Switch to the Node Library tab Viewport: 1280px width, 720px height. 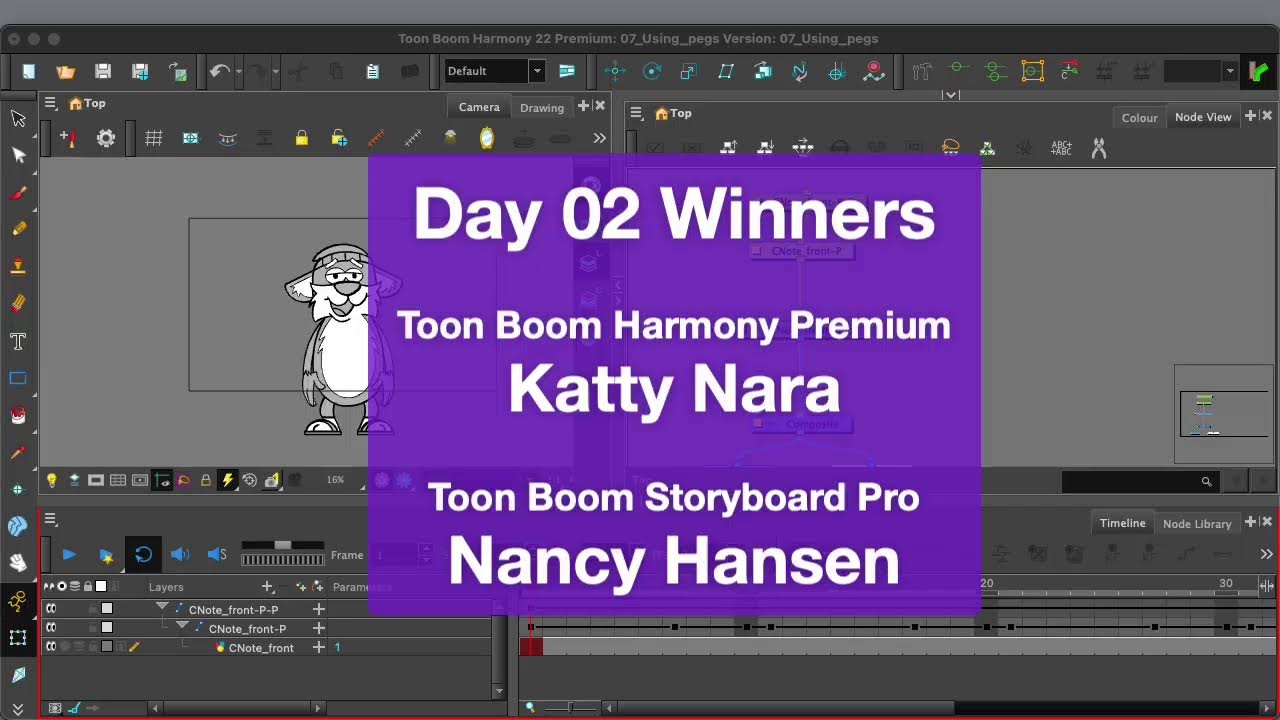pos(1197,523)
